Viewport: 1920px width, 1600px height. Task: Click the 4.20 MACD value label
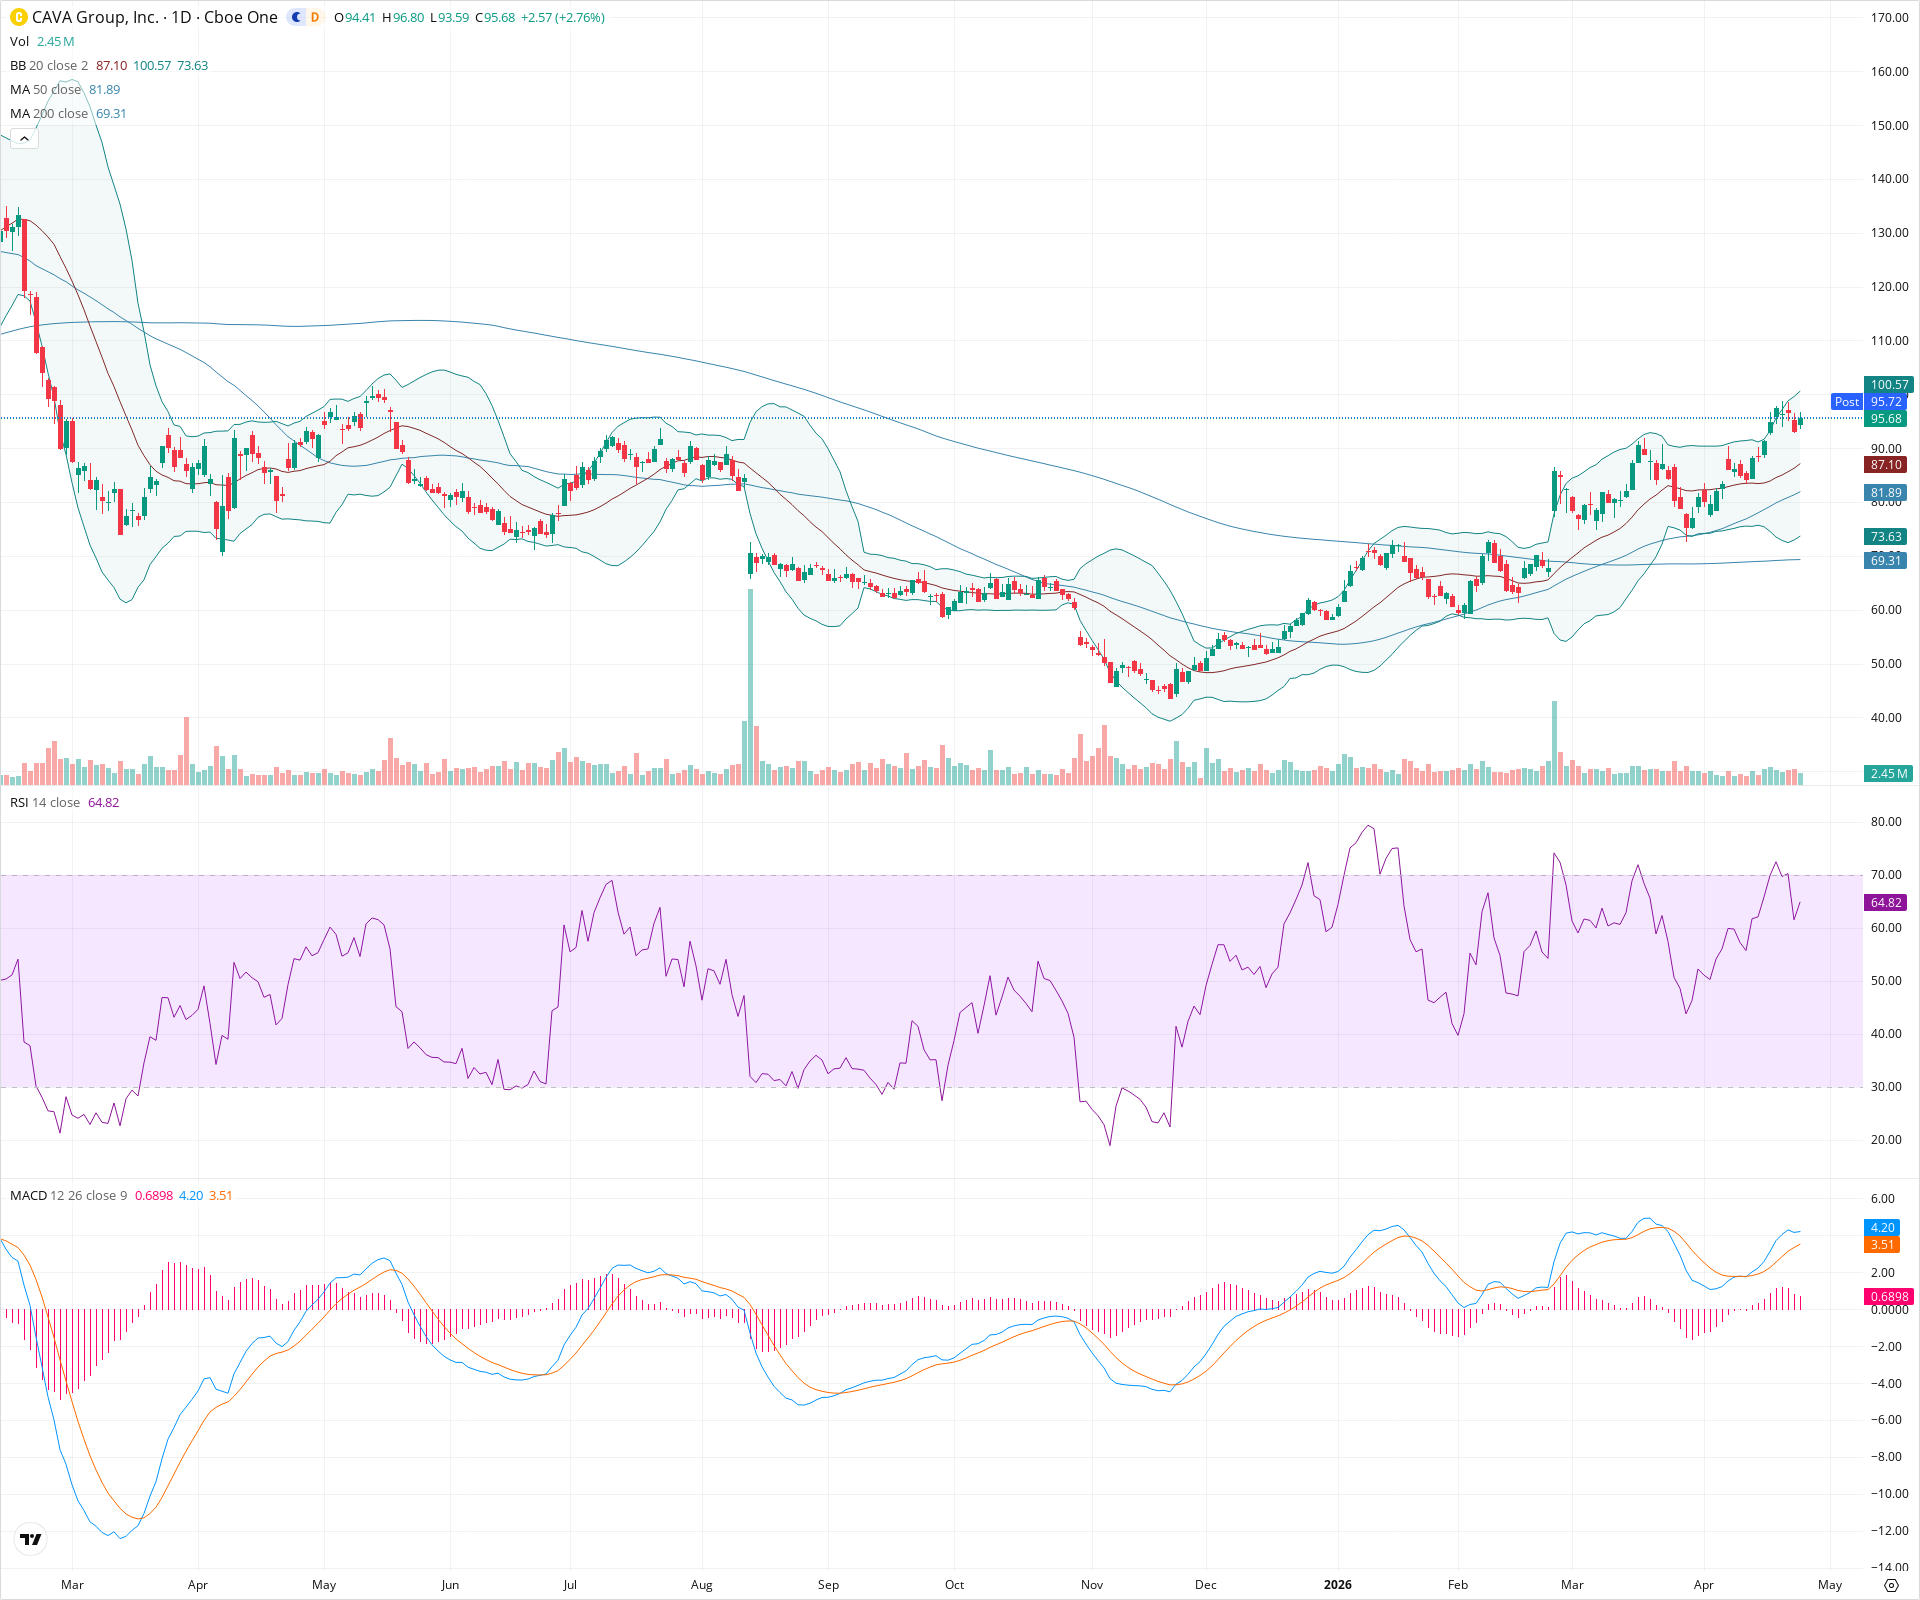tap(1880, 1228)
